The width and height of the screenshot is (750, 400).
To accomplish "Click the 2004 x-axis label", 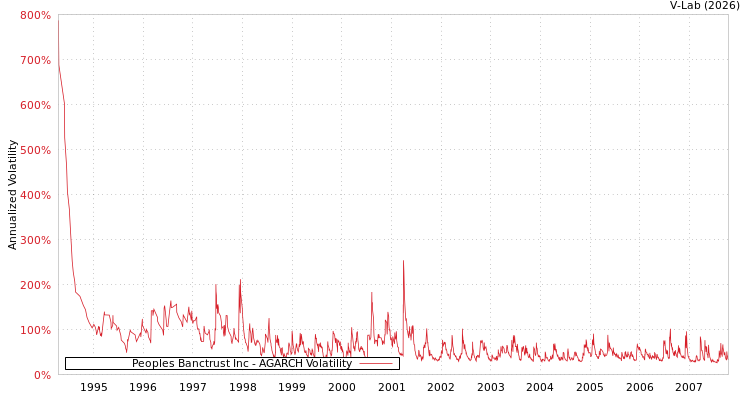I will tap(540, 387).
